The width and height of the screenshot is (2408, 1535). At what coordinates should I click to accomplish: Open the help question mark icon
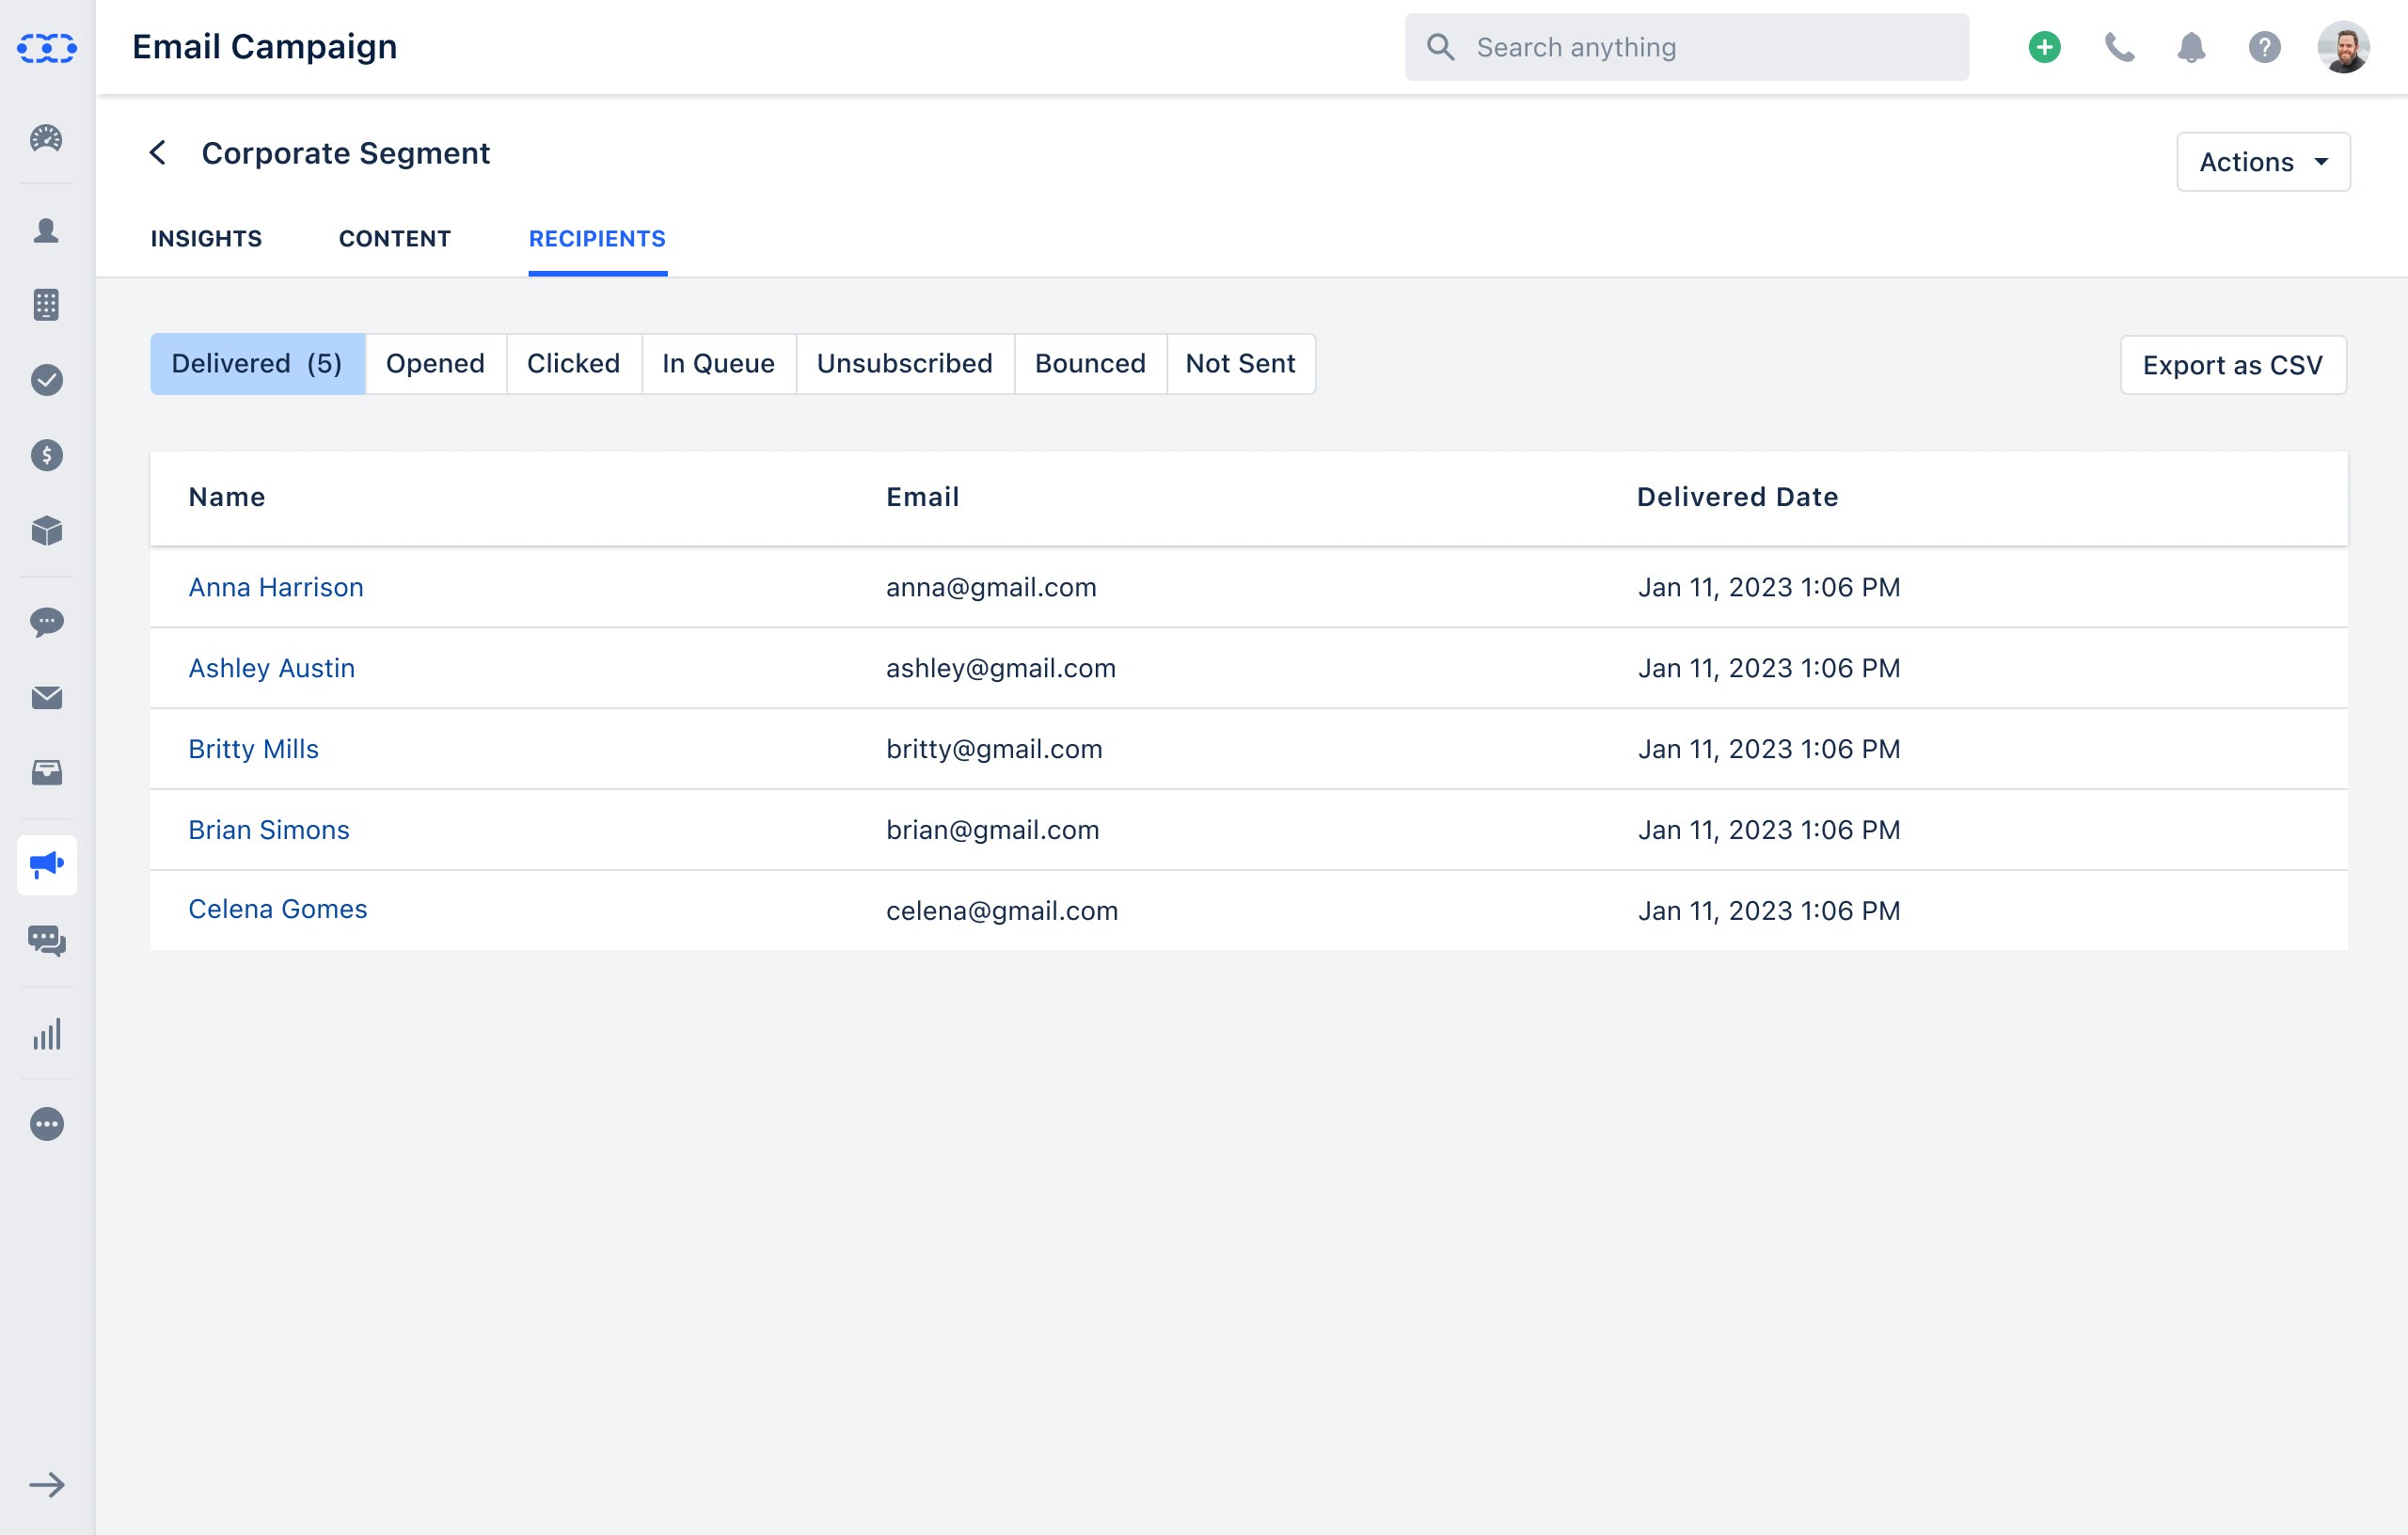(x=2264, y=47)
